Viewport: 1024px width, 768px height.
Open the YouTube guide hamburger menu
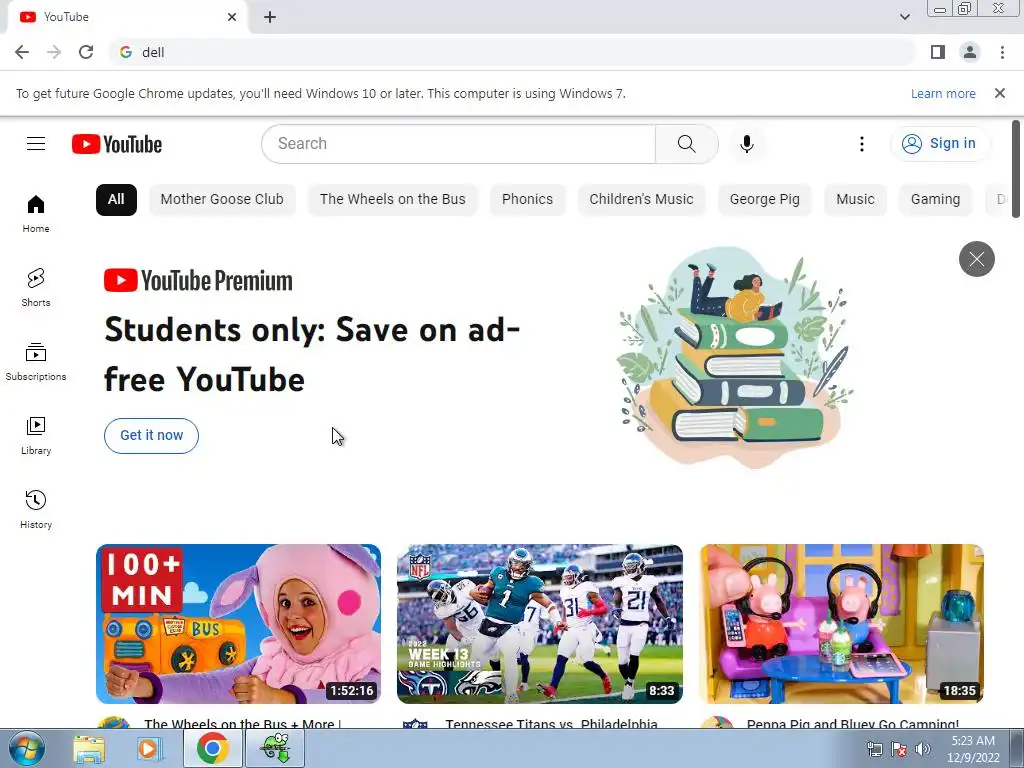[x=36, y=144]
